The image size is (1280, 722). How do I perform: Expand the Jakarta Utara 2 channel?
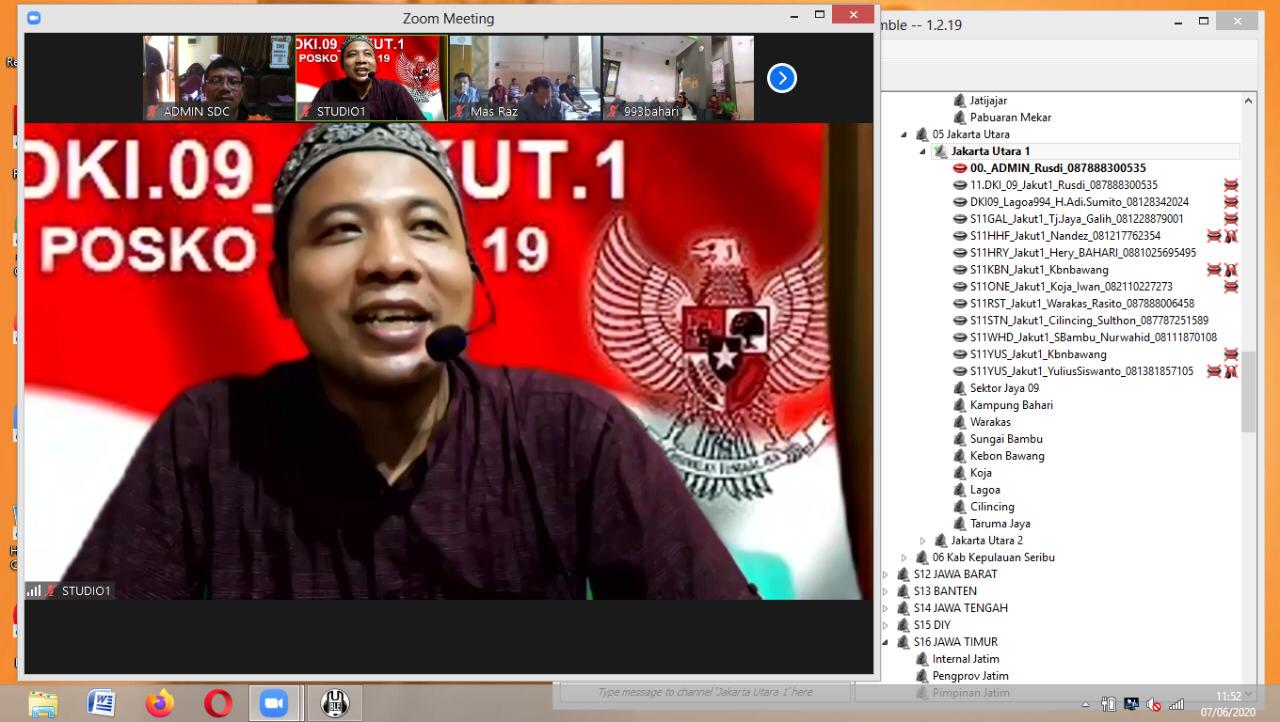point(922,541)
